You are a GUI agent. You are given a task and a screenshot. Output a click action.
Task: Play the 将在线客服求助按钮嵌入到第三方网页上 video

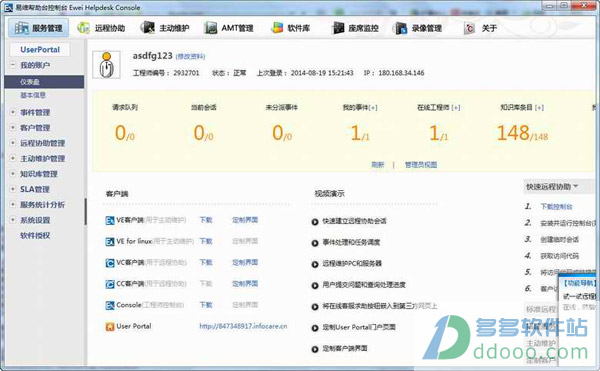pyautogui.click(x=315, y=307)
